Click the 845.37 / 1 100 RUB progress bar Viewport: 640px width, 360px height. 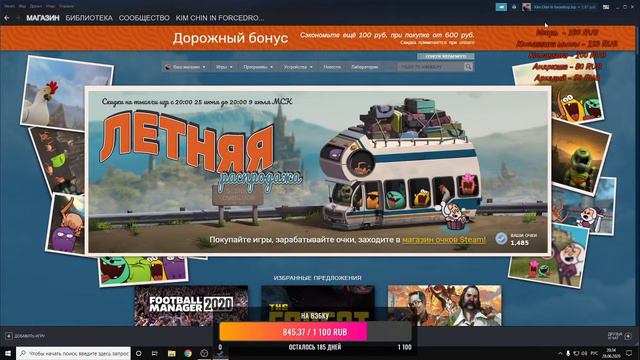pos(315,332)
